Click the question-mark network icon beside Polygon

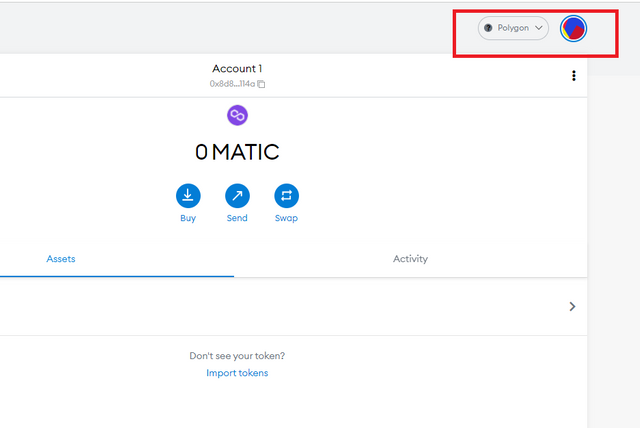[x=488, y=28]
